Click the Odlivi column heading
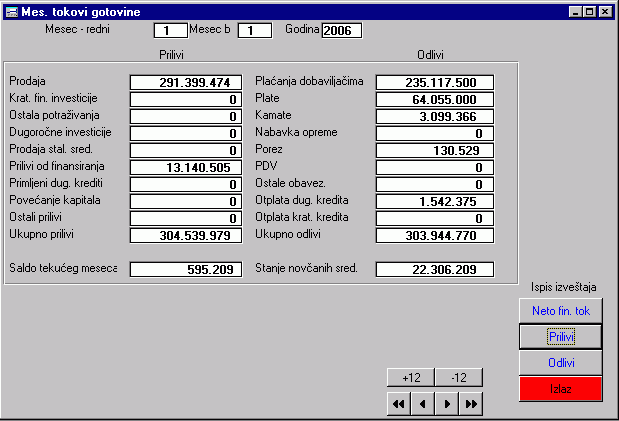This screenshot has width=619, height=421. tap(430, 55)
